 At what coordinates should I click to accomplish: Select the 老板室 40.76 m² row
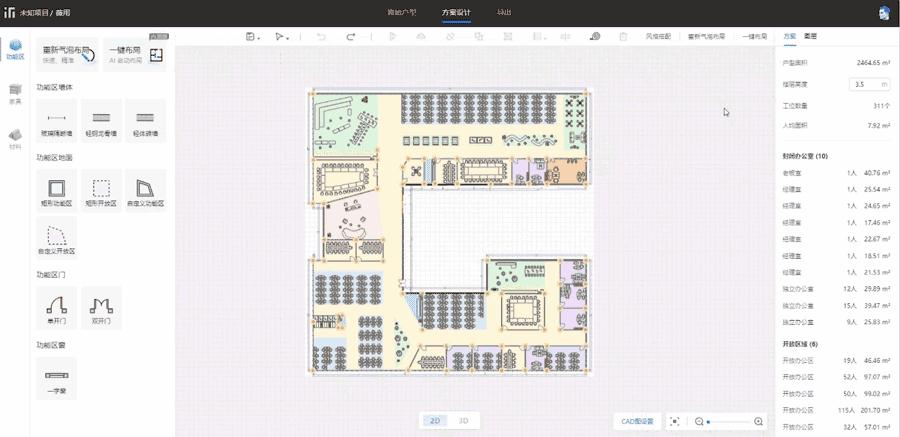pos(836,173)
